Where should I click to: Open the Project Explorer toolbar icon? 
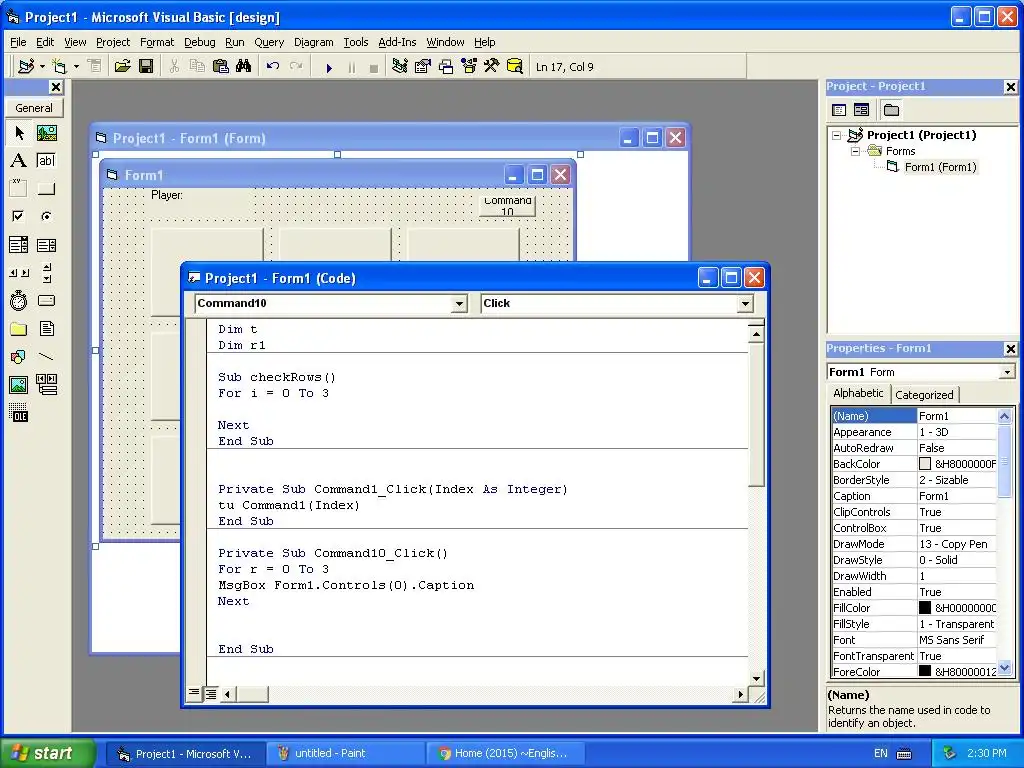400,66
